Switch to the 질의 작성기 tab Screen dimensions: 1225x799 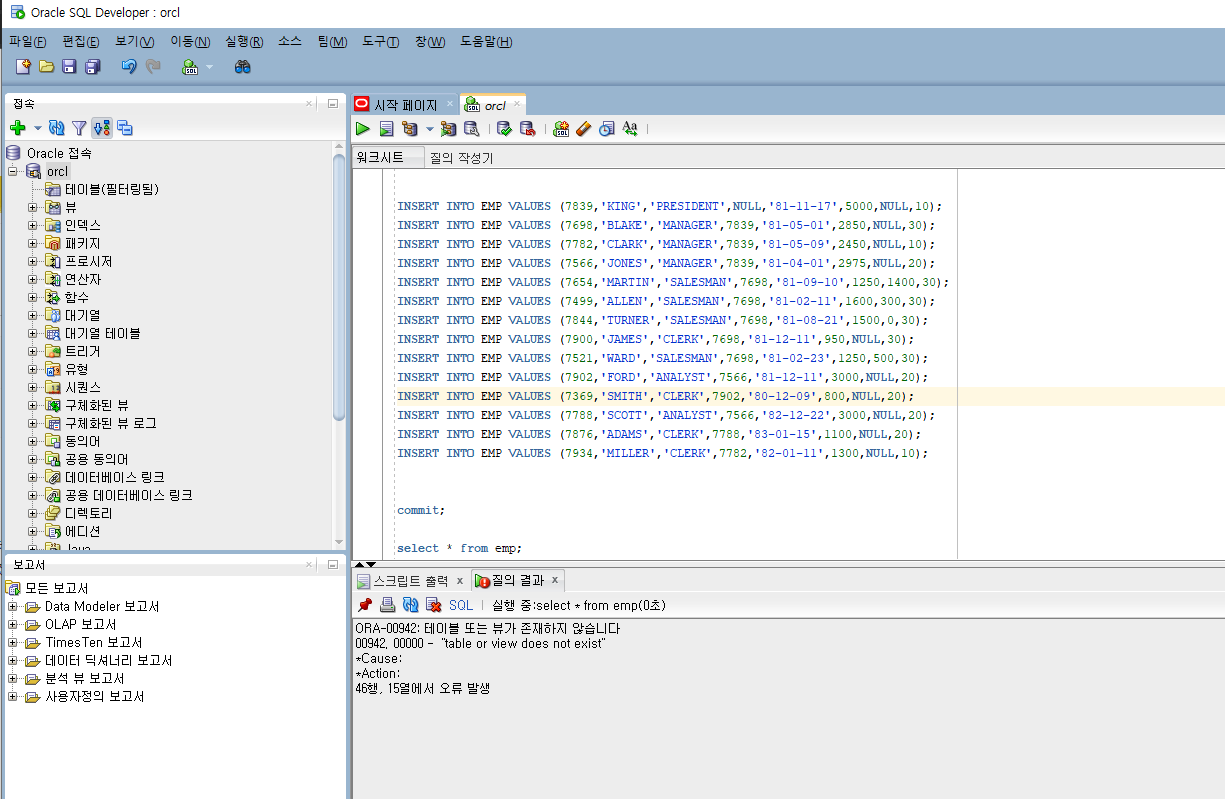click(x=461, y=158)
